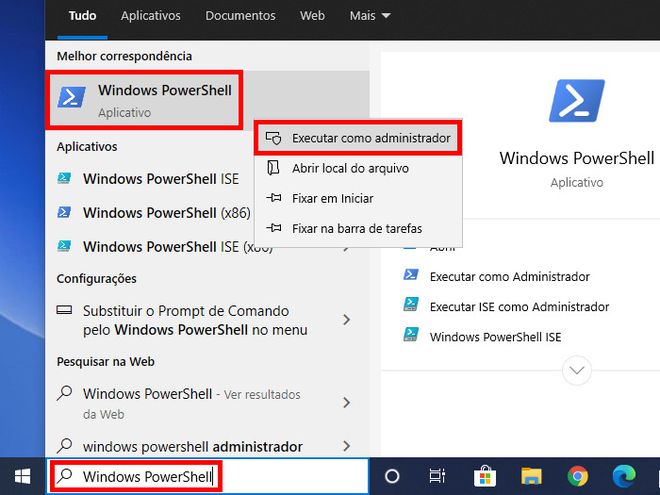This screenshot has width=660, height=495.
Task: Click the Windows PowerShell ISE result icon
Action: pyautogui.click(x=64, y=178)
